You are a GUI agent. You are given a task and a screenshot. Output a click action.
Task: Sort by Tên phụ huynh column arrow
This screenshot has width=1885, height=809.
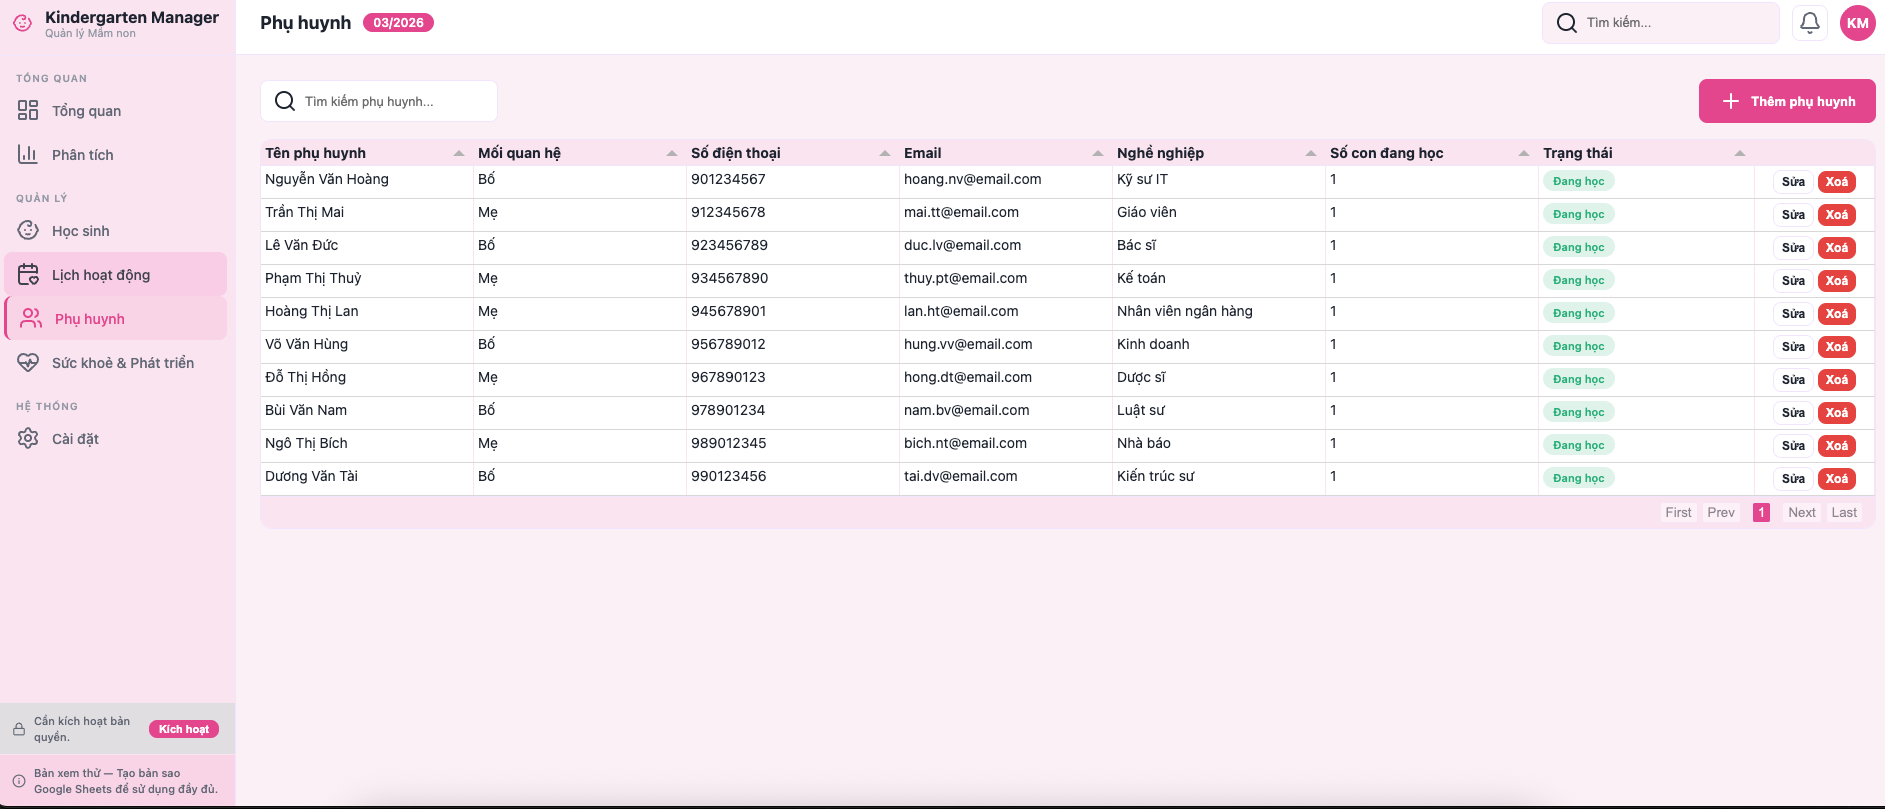coord(459,153)
